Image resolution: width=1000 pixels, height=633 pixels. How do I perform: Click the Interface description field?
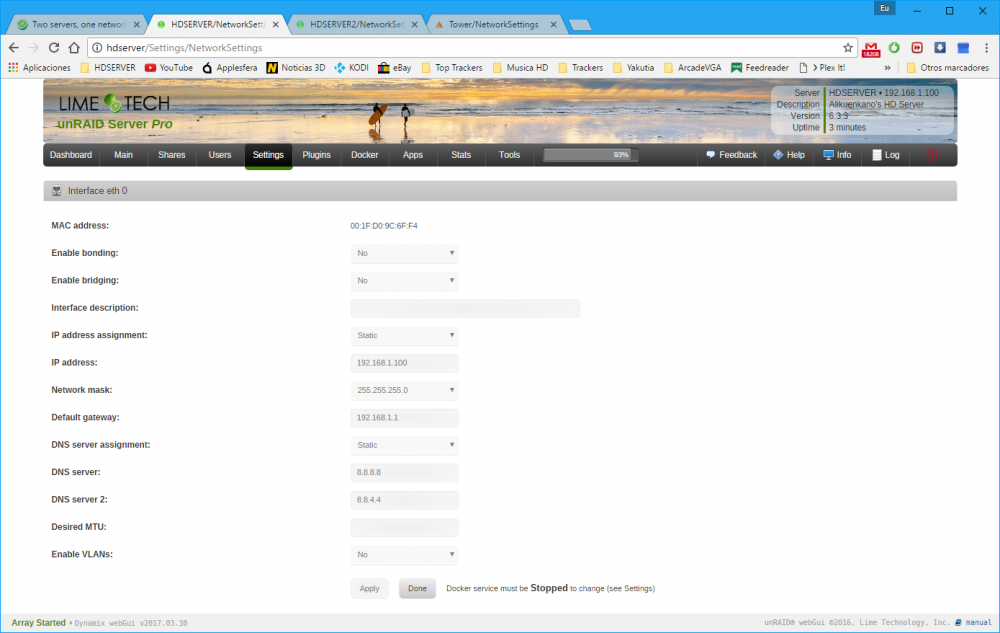click(x=465, y=308)
